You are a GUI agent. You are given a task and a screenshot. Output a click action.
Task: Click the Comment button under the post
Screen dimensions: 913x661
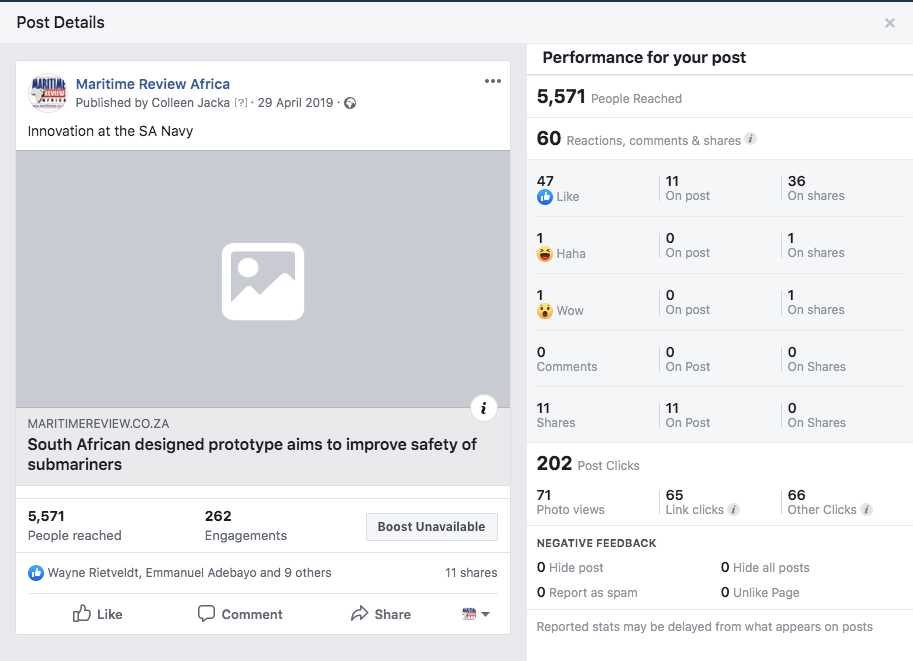click(240, 614)
